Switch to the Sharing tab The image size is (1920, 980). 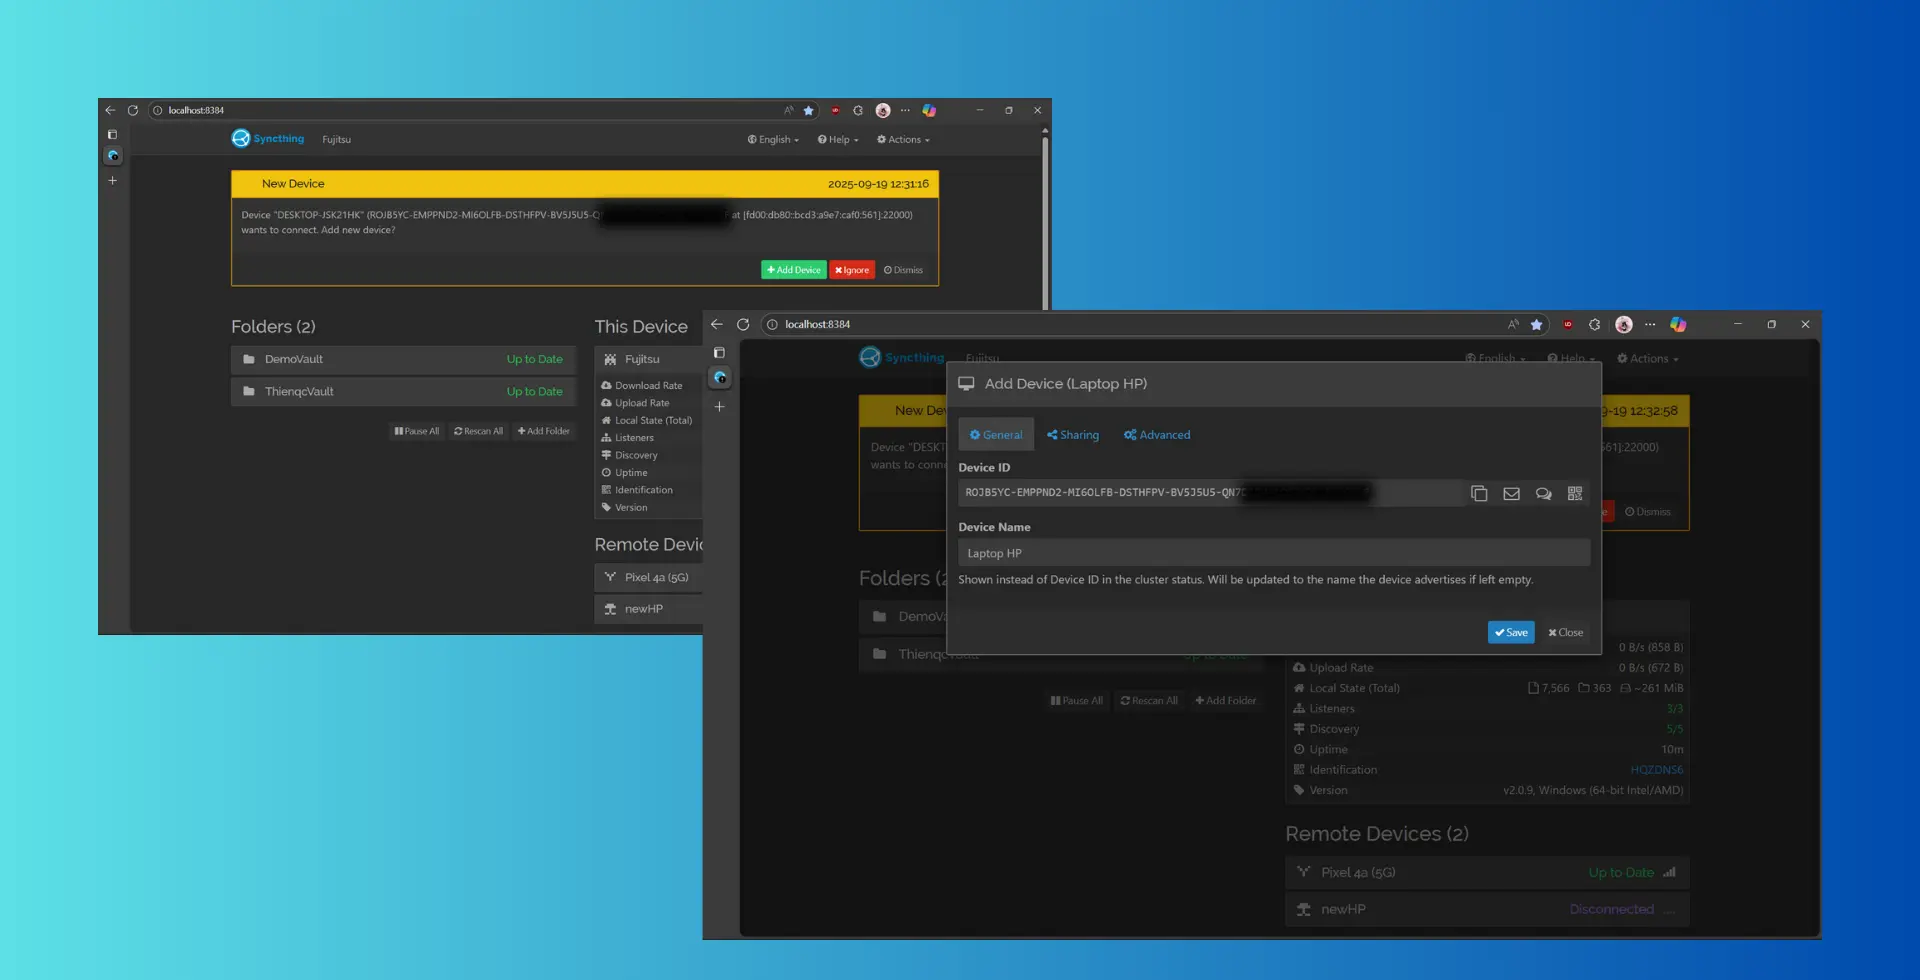[x=1072, y=435]
